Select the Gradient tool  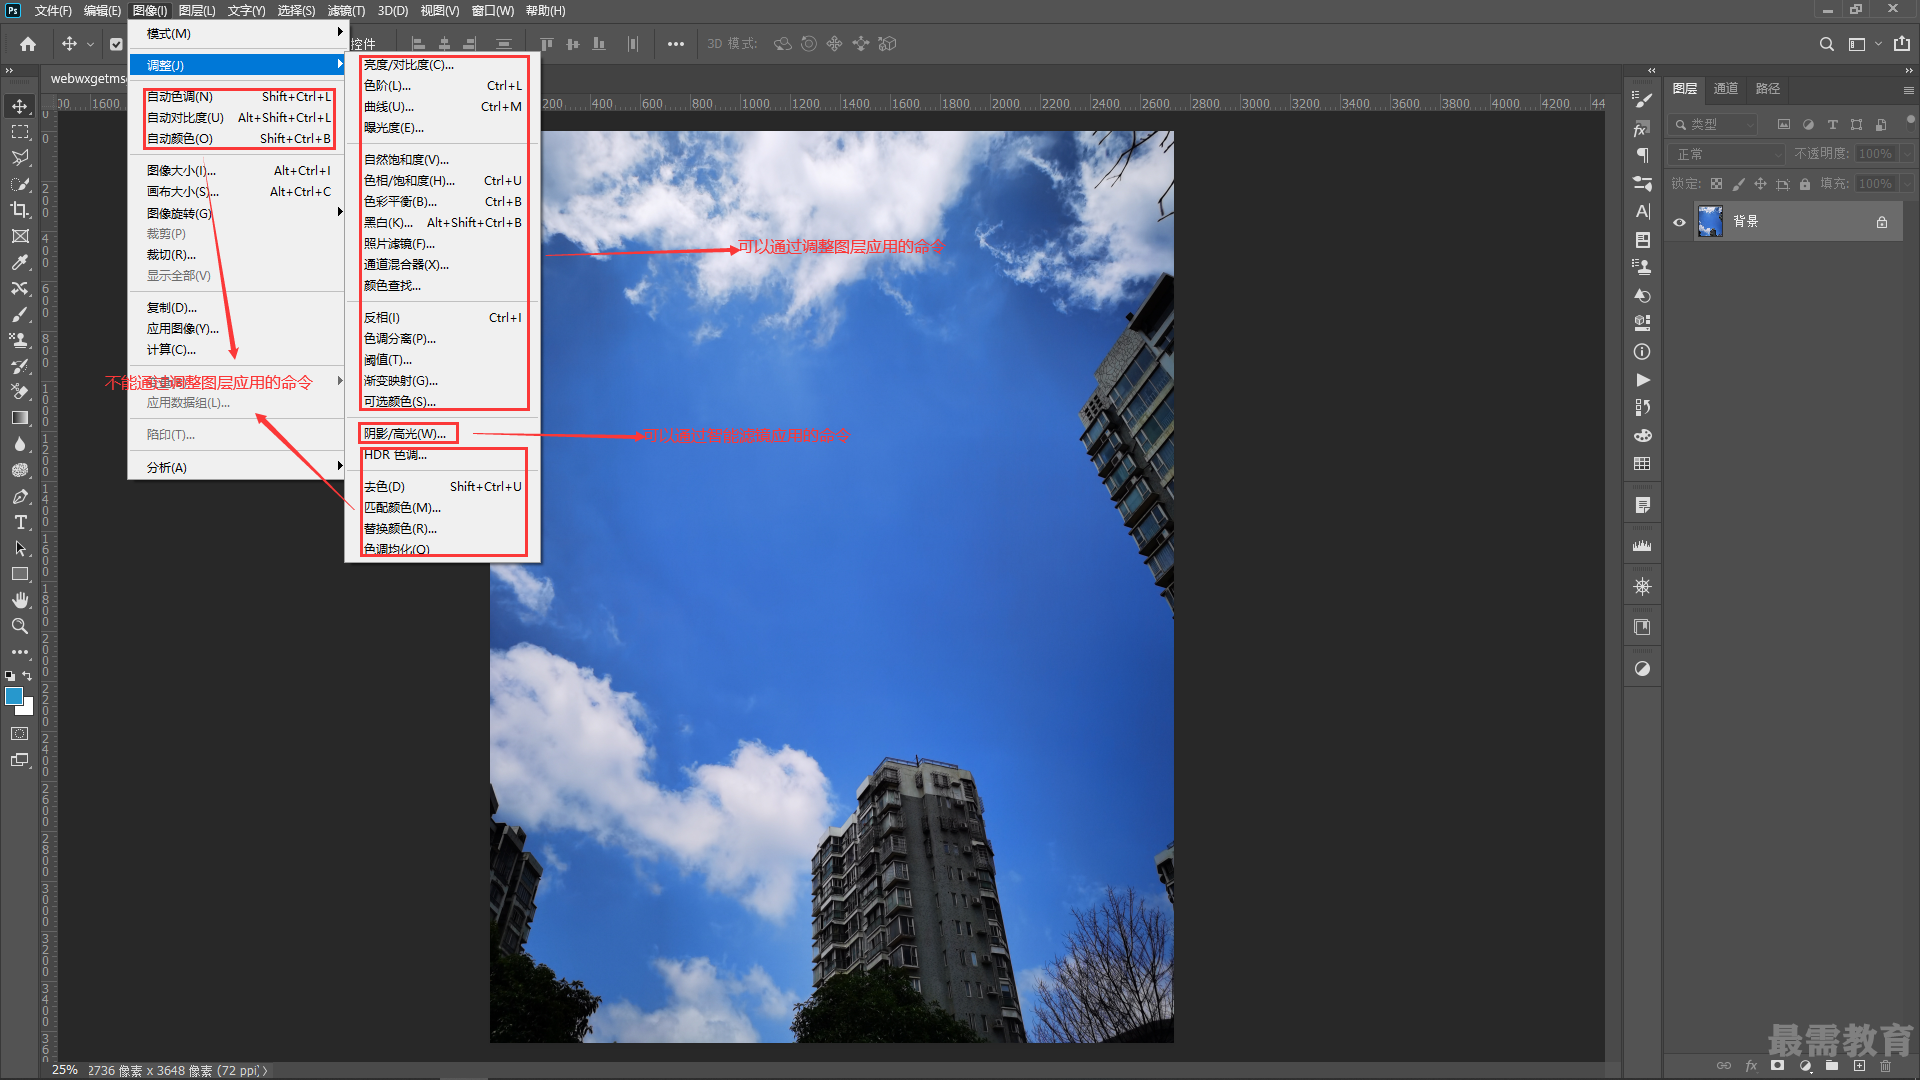click(x=20, y=418)
